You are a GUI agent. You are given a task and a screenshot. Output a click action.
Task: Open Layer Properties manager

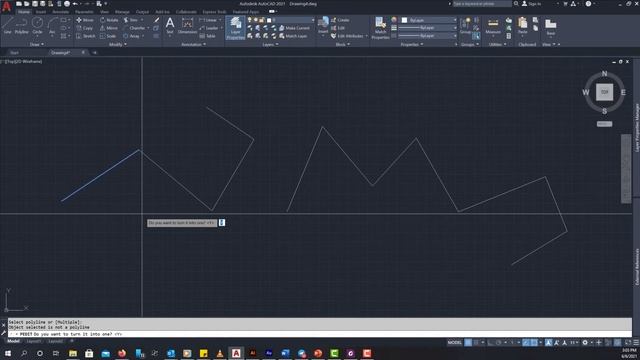[236, 28]
